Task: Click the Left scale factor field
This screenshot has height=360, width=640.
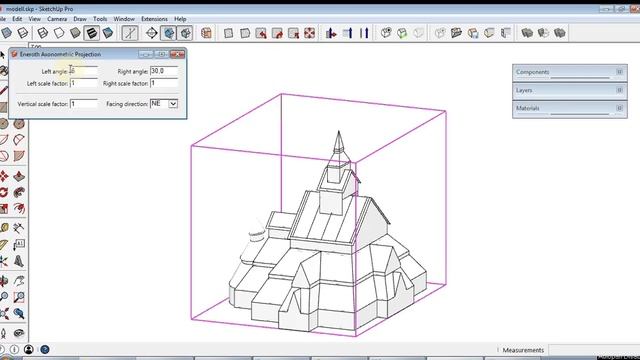Action: 83,83
